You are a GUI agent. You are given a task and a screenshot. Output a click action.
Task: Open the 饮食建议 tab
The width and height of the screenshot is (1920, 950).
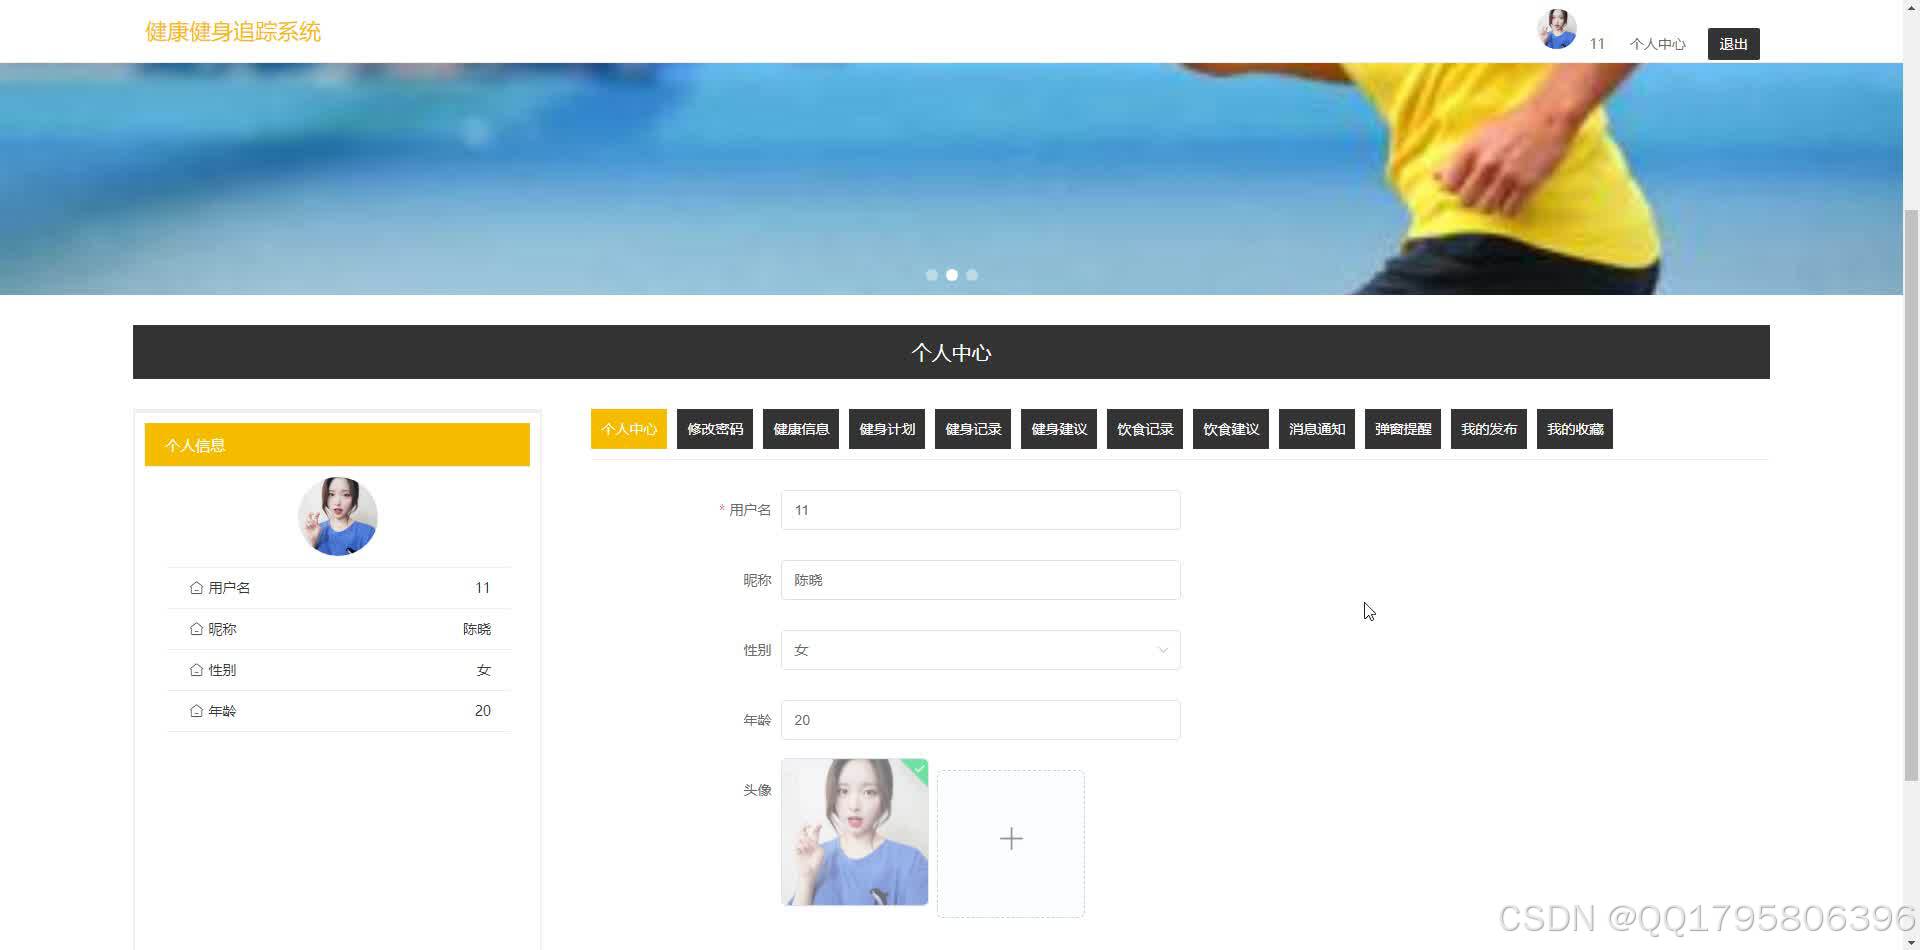point(1231,429)
